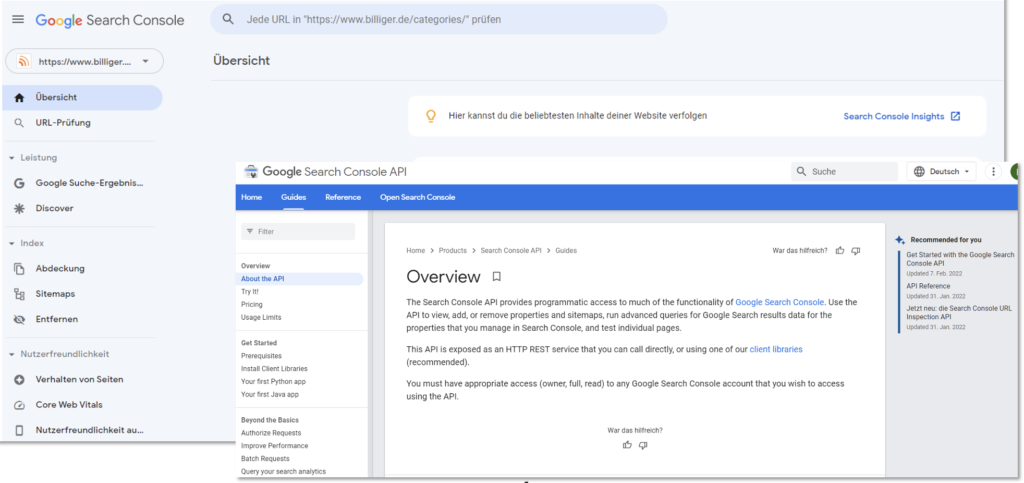Switch to the Home tab in API docs

point(251,197)
